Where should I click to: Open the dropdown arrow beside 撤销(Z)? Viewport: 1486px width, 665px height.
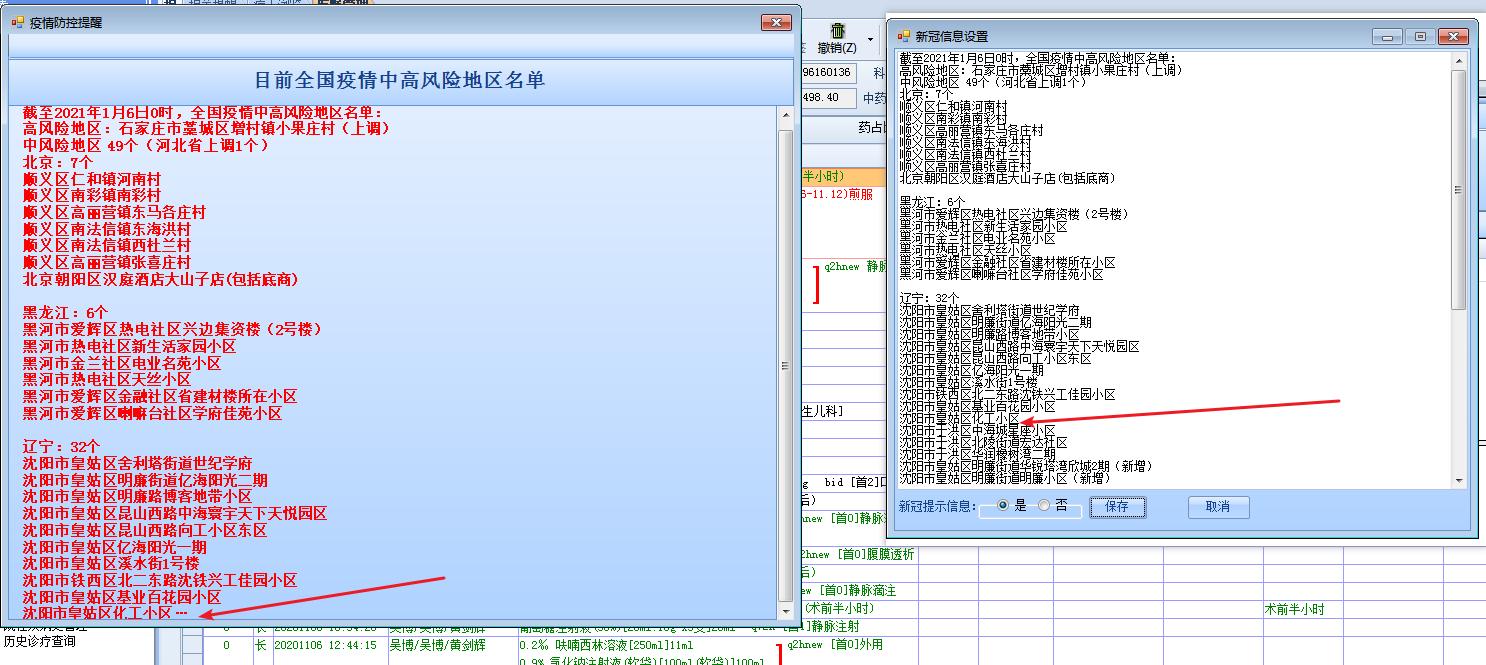(870, 40)
